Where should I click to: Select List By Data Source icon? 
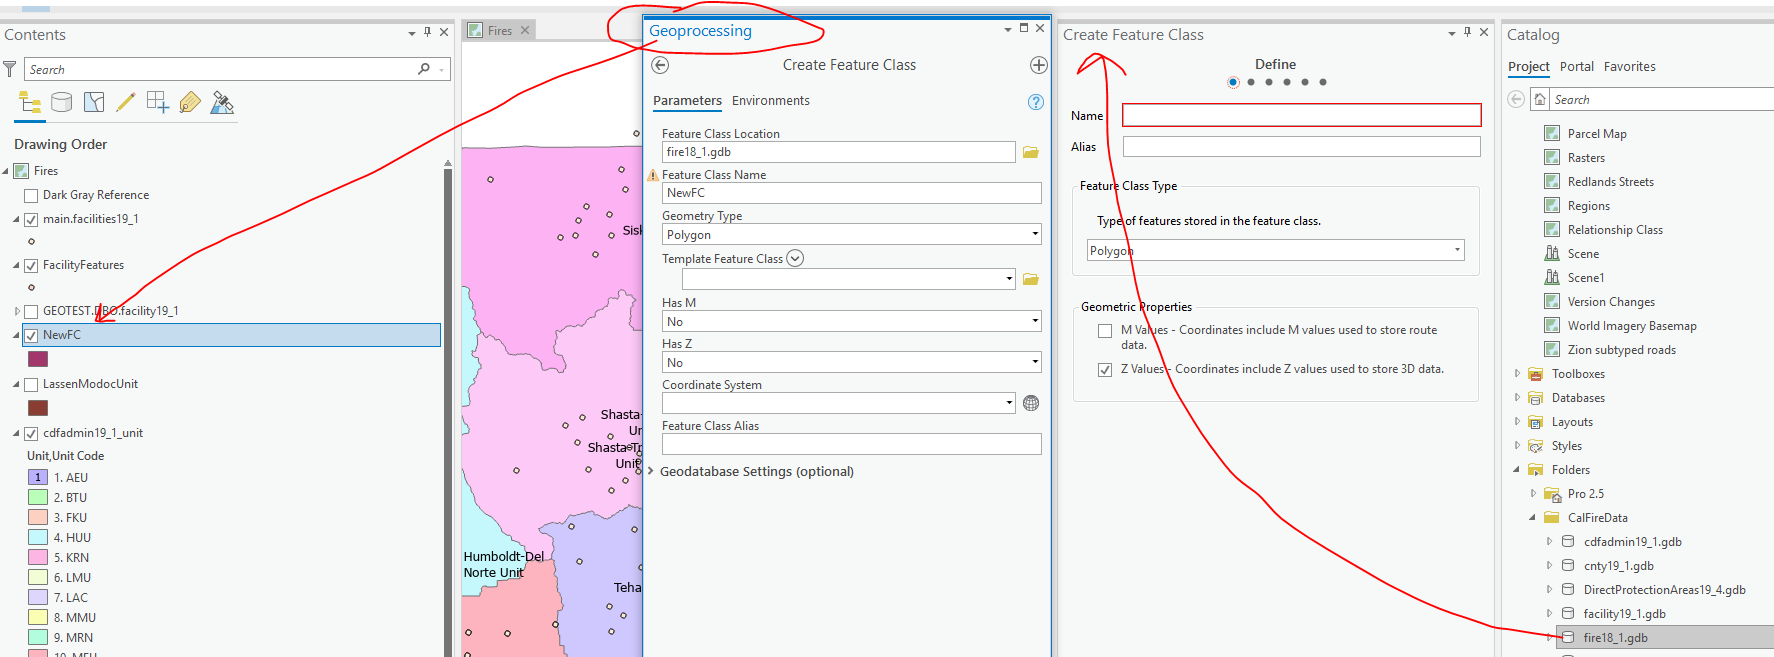(x=62, y=102)
